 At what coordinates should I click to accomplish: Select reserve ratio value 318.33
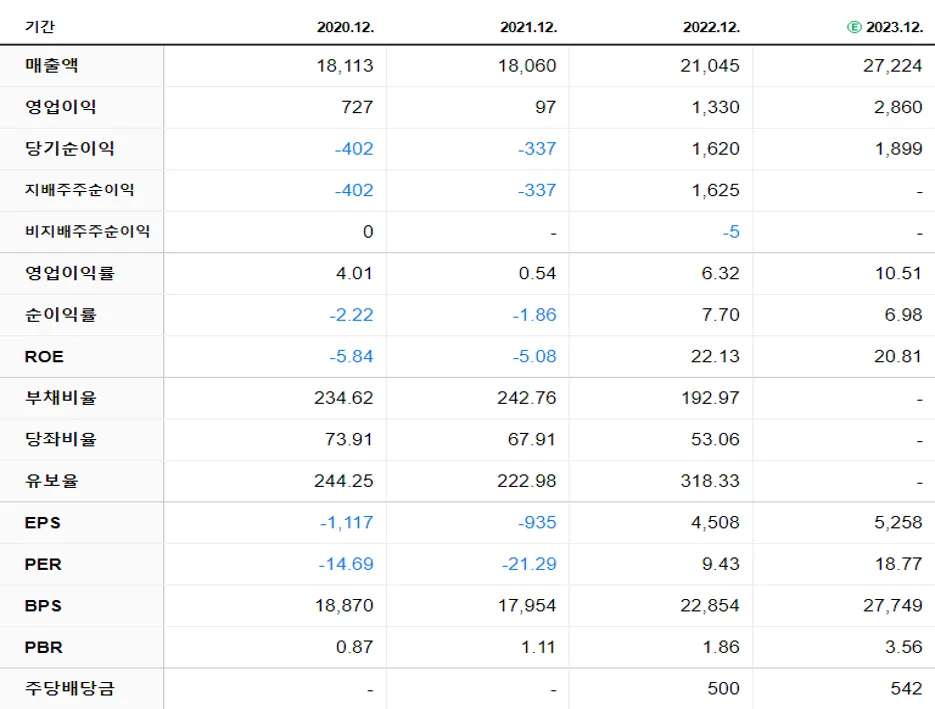pos(710,481)
